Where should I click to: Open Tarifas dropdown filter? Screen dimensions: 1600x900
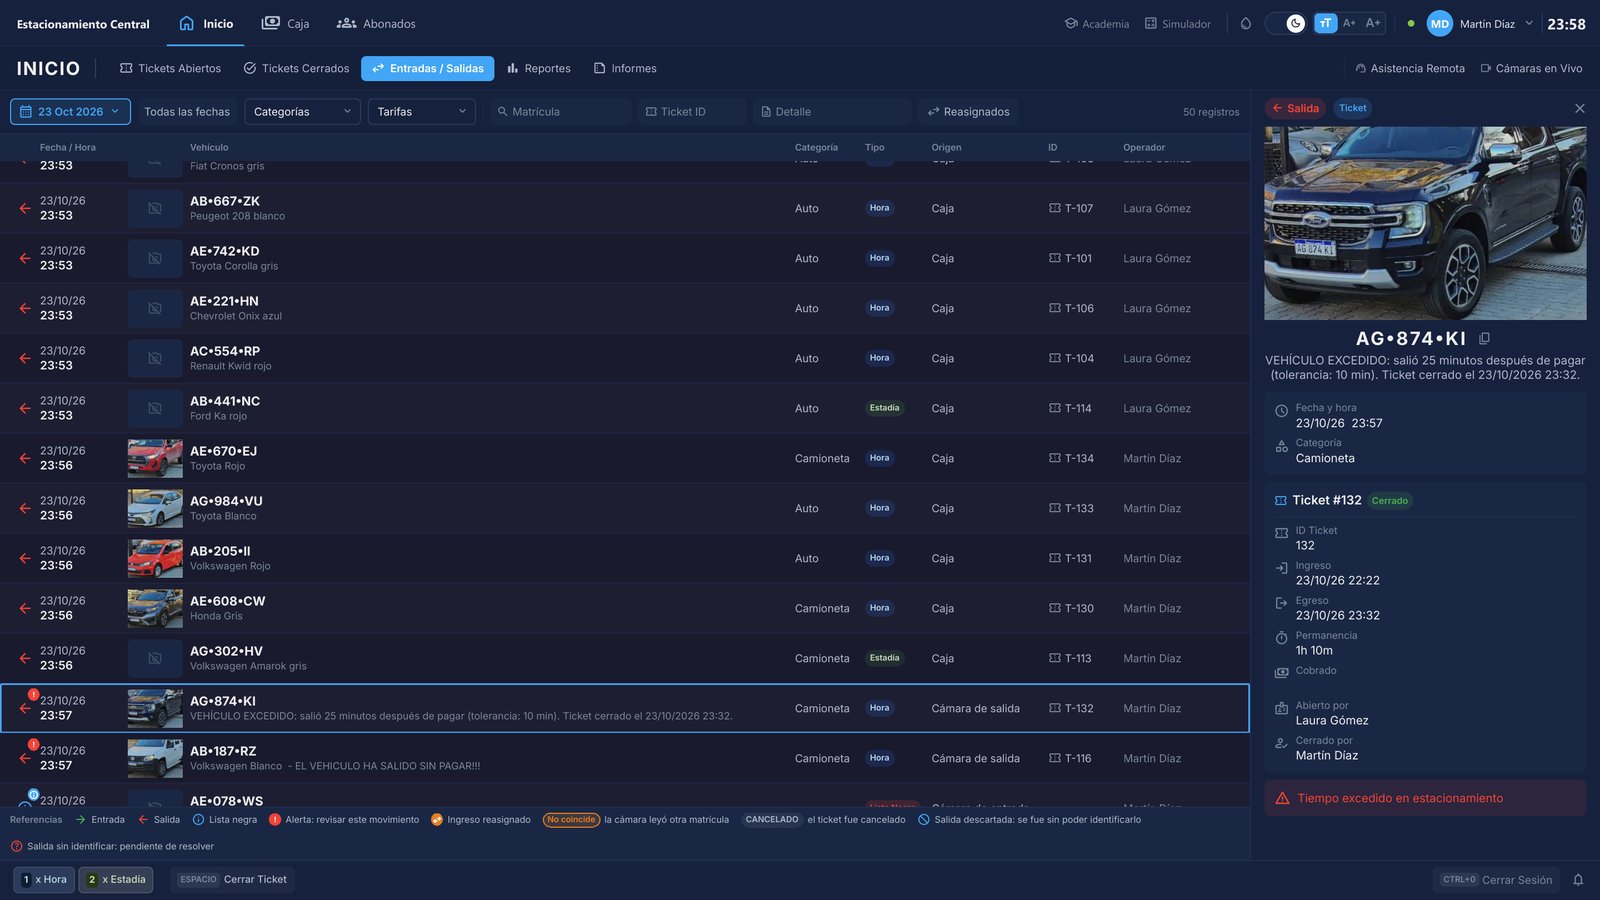[422, 111]
